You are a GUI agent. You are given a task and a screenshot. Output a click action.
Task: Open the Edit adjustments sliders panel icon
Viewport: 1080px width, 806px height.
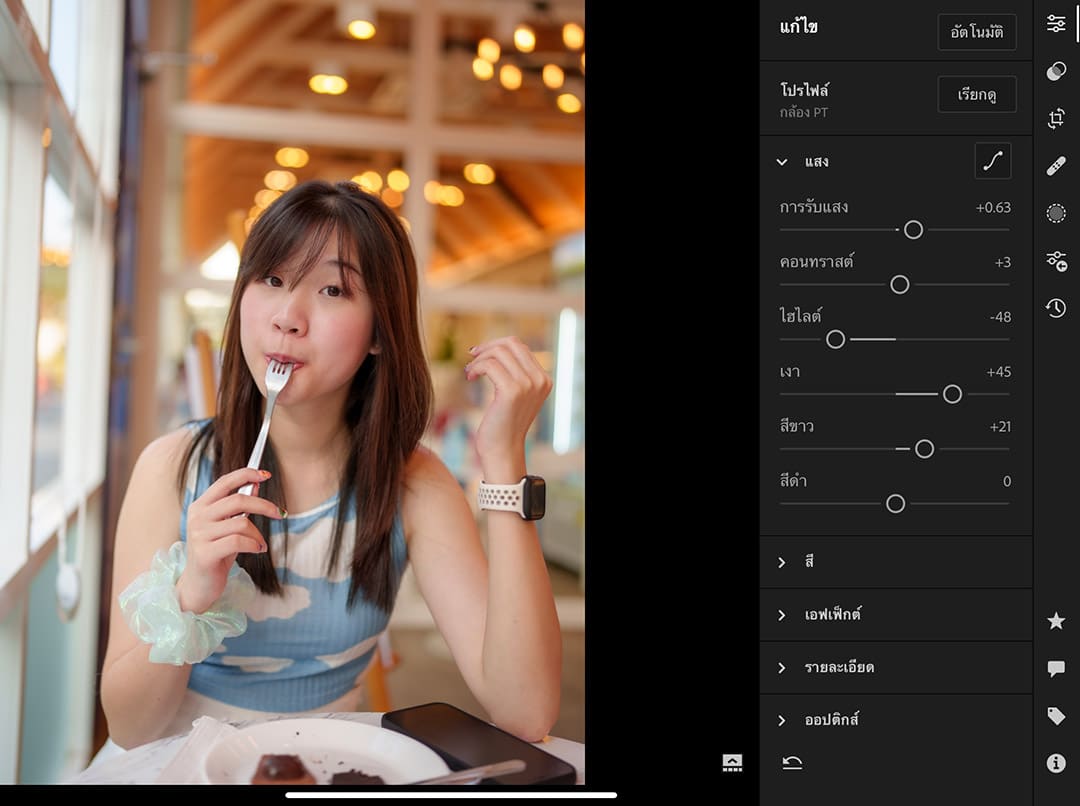click(1056, 23)
